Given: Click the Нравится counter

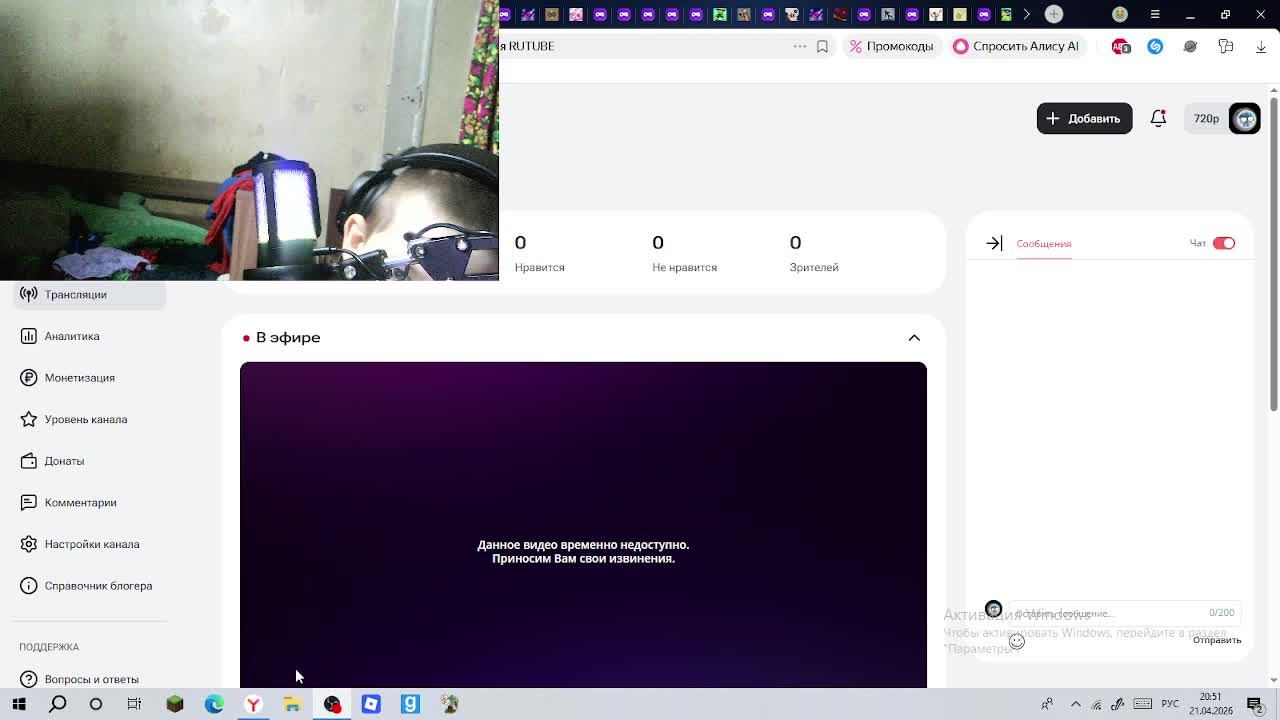Looking at the screenshot, I should [x=539, y=253].
